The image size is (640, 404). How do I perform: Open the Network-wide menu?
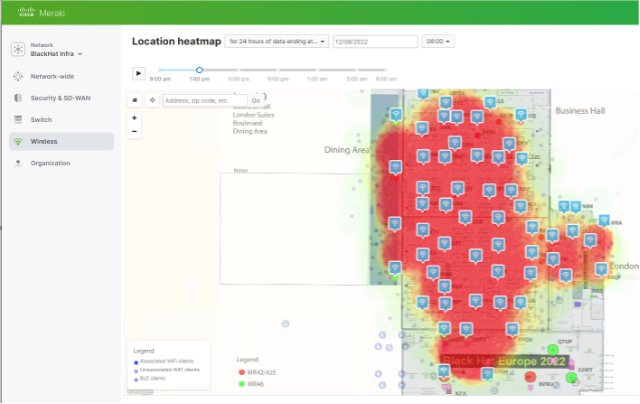pyautogui.click(x=50, y=76)
